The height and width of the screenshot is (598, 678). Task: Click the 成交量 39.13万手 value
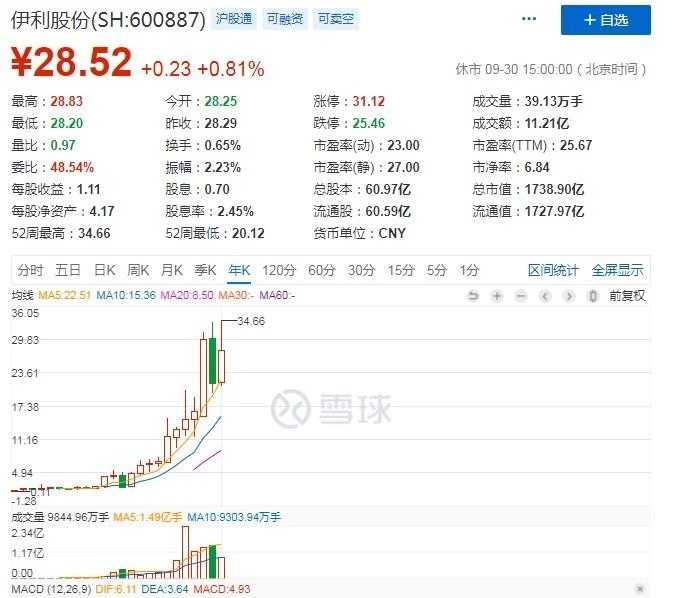click(x=553, y=101)
